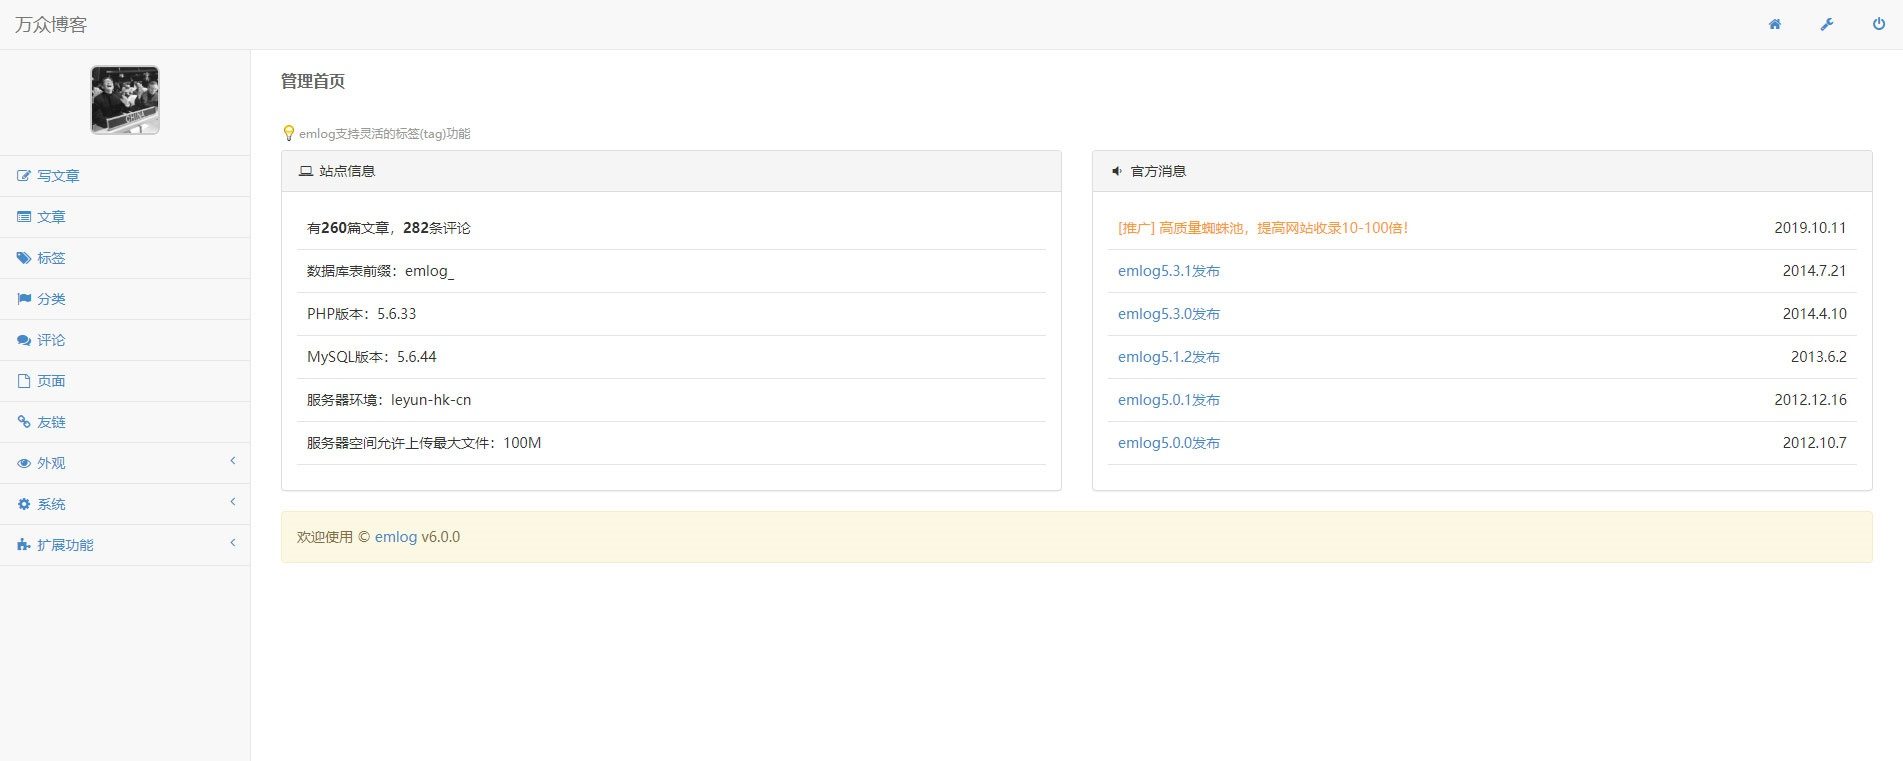Click the pencil icon beside 写文章
This screenshot has width=1903, height=761.
pos(24,176)
